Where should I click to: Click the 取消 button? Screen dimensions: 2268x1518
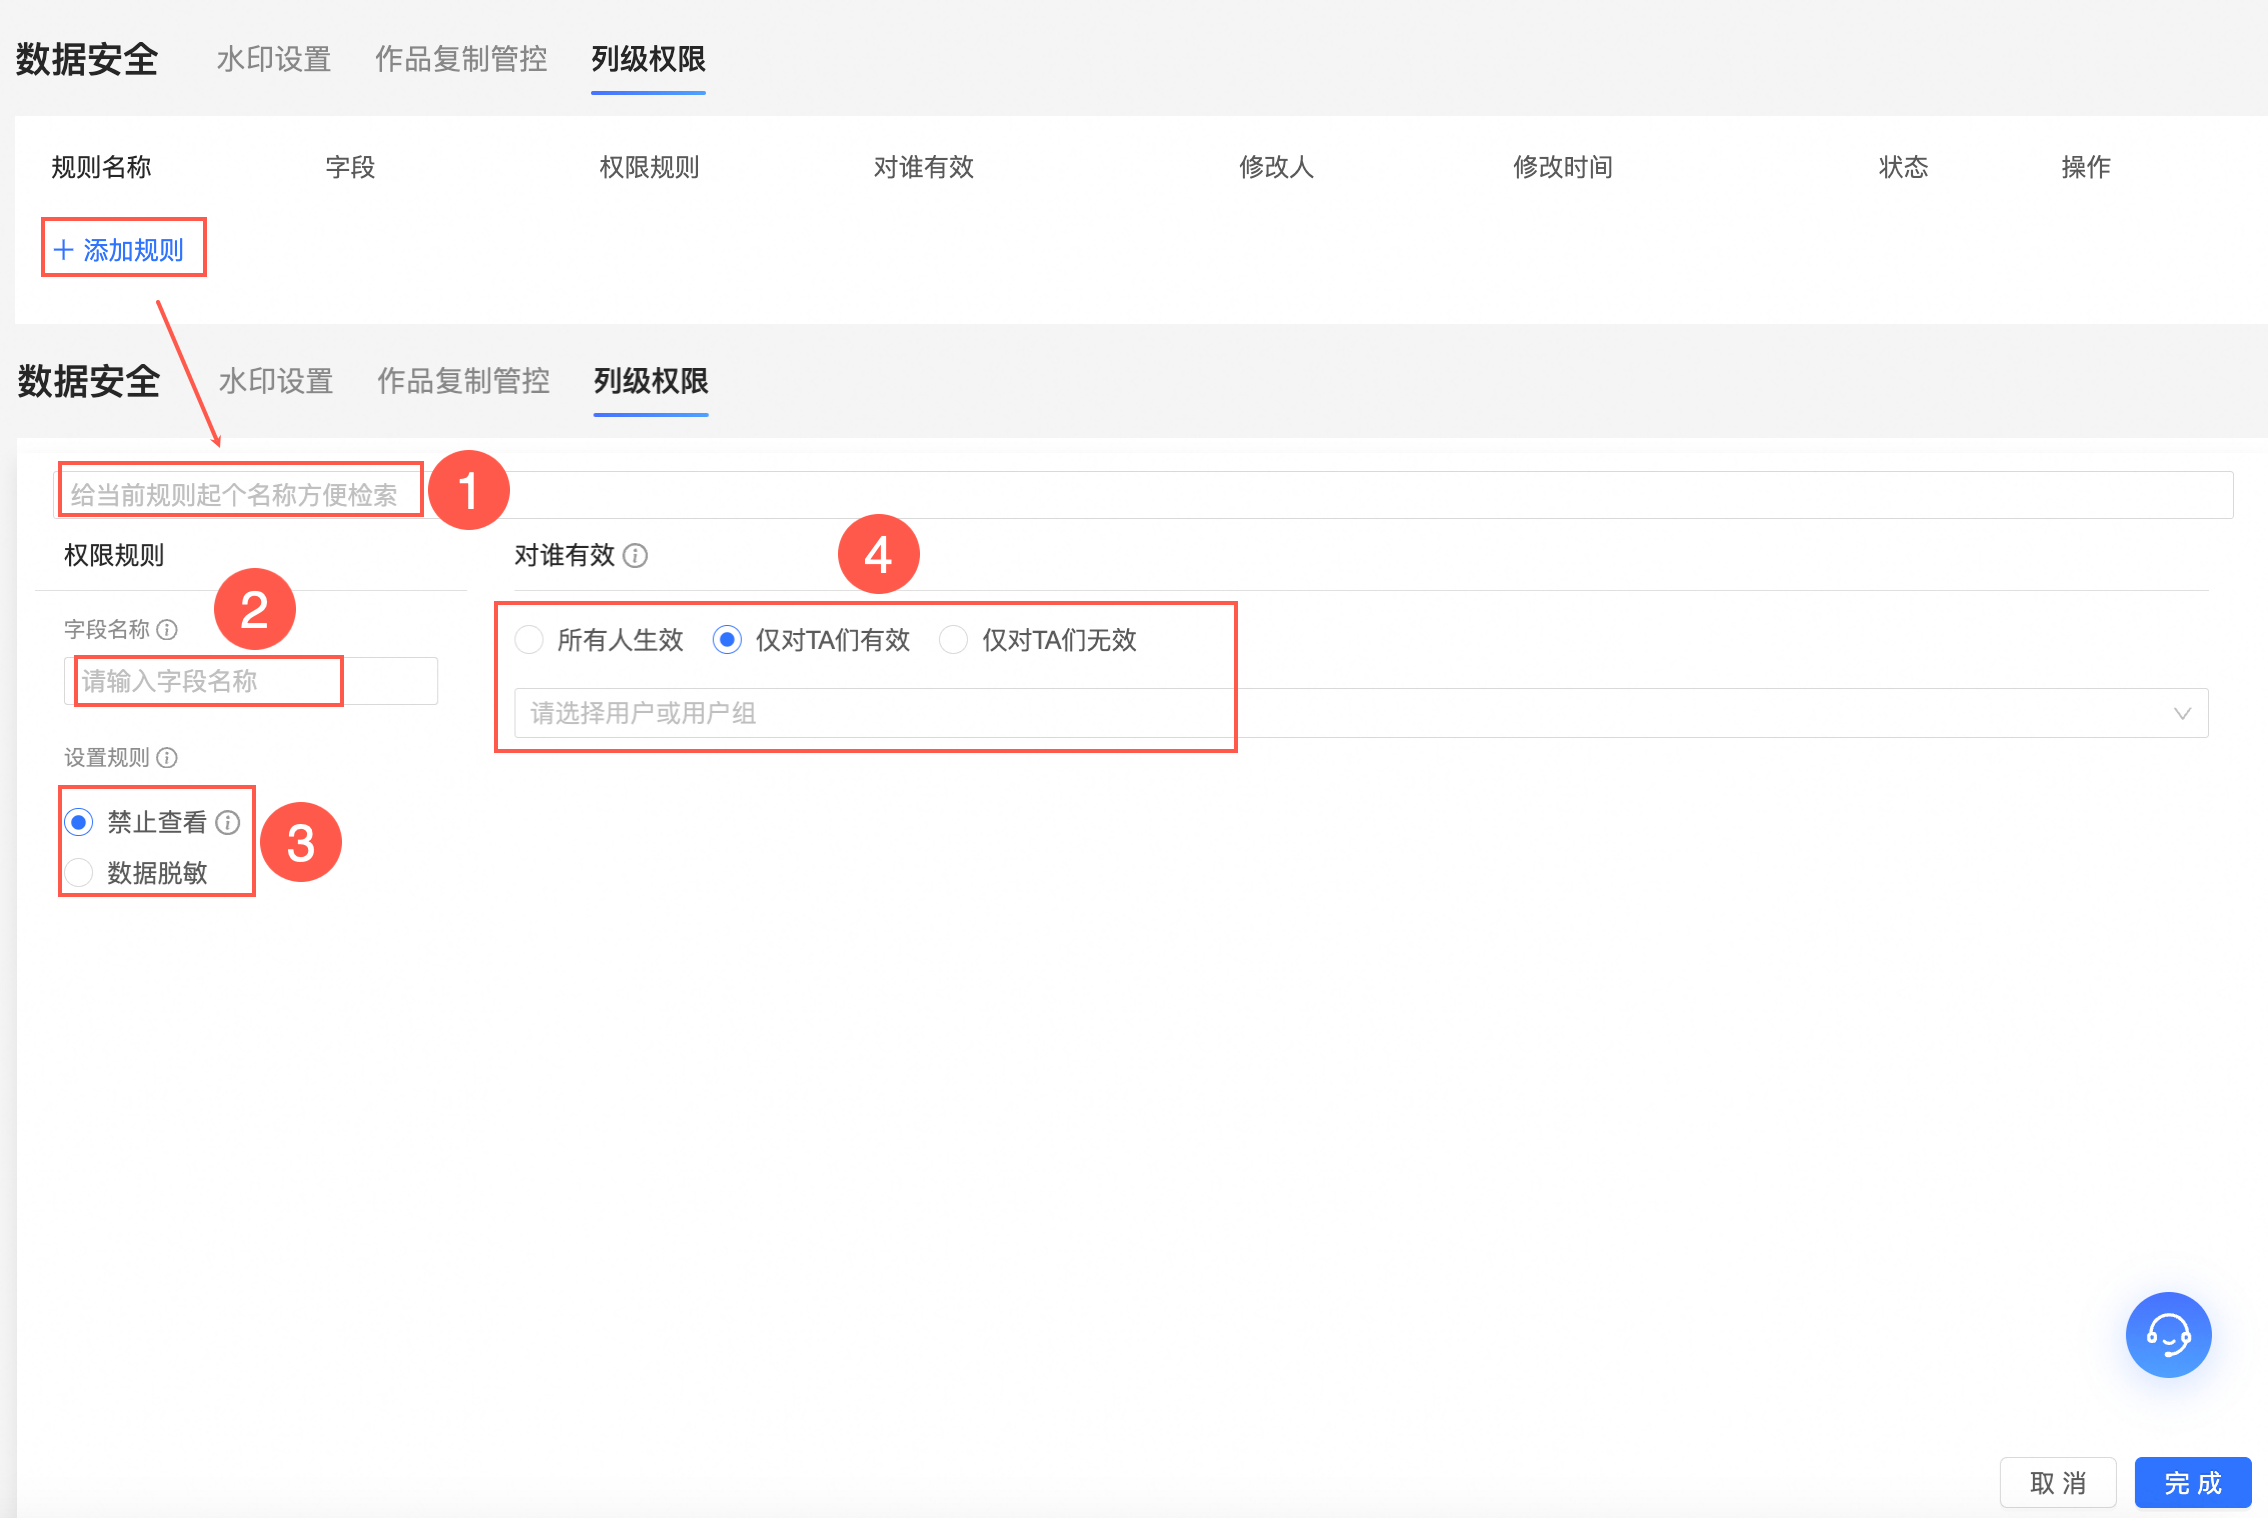2057,1482
